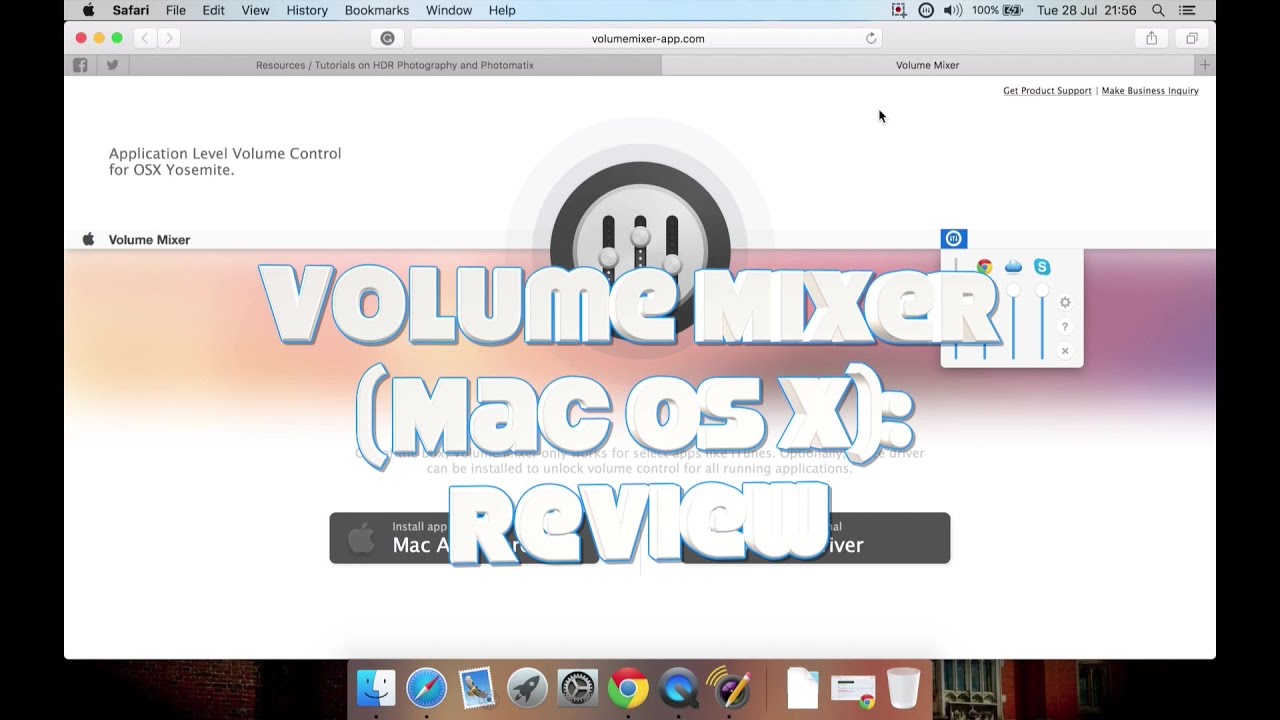Adjust the cloud app volume slider
The height and width of the screenshot is (720, 1280).
tap(1013, 291)
